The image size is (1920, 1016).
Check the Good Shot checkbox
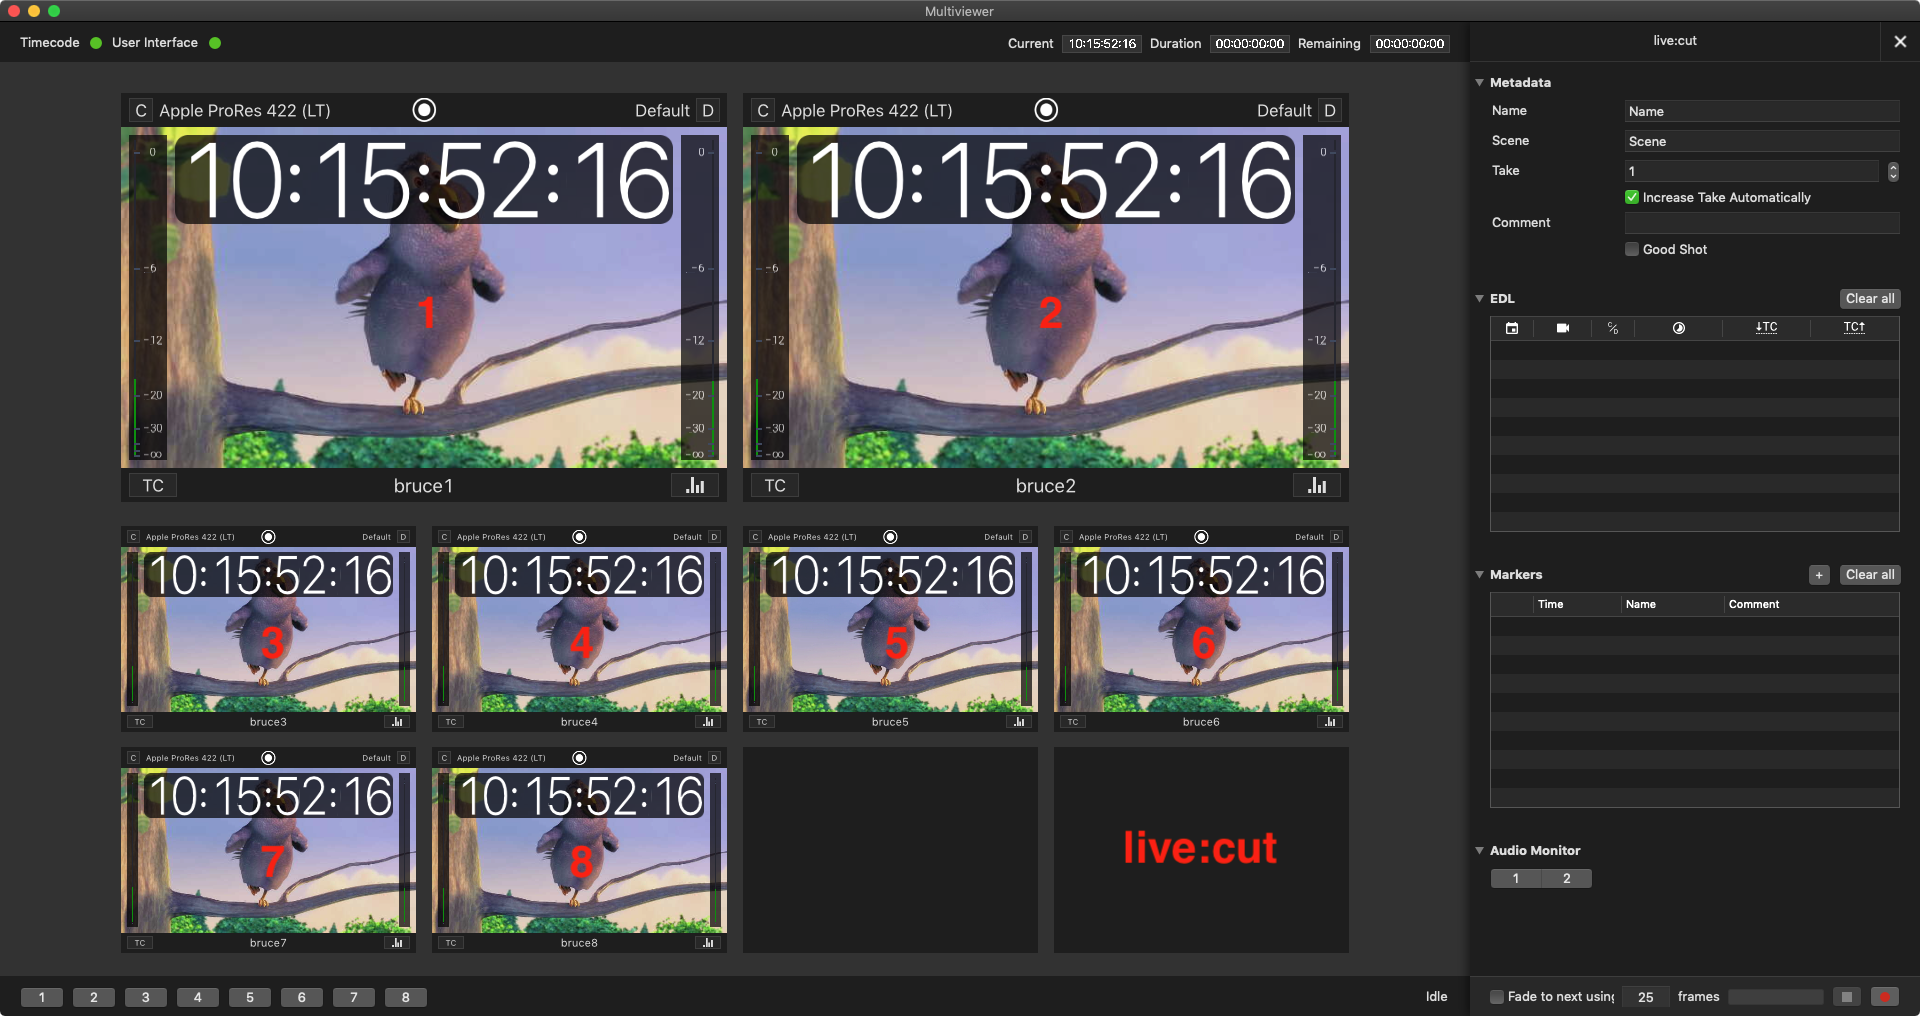point(1632,249)
